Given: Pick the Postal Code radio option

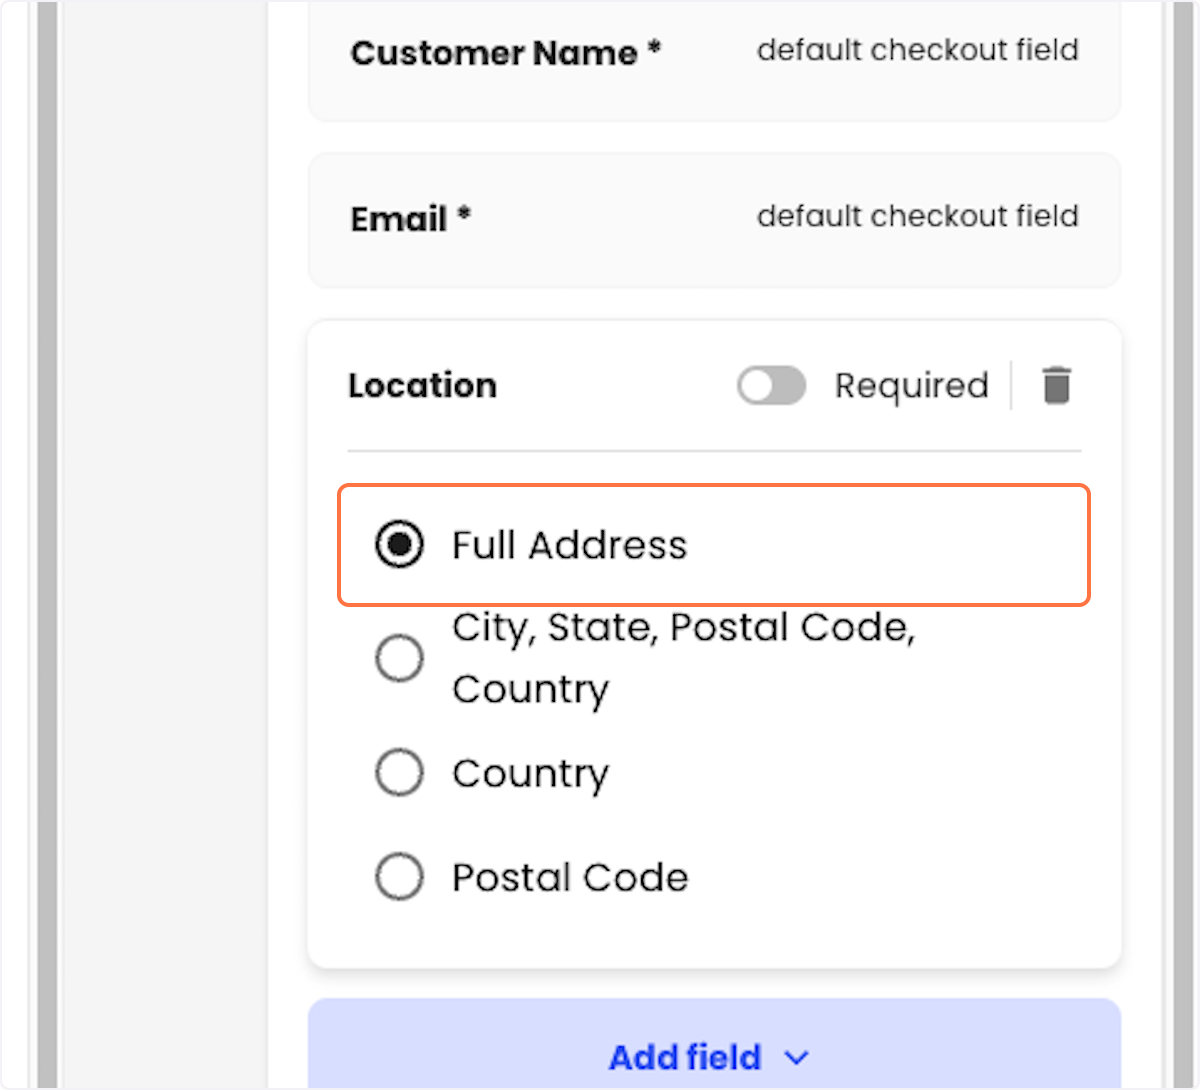Looking at the screenshot, I should (399, 877).
